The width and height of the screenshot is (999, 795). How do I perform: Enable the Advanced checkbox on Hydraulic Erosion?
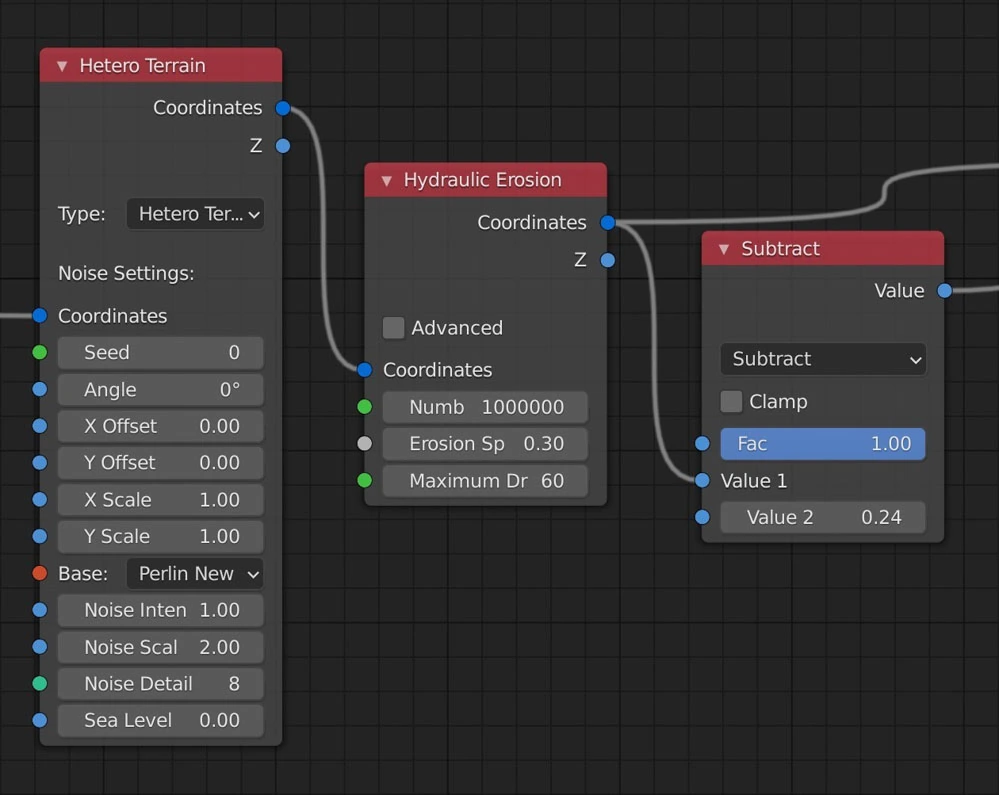(393, 327)
